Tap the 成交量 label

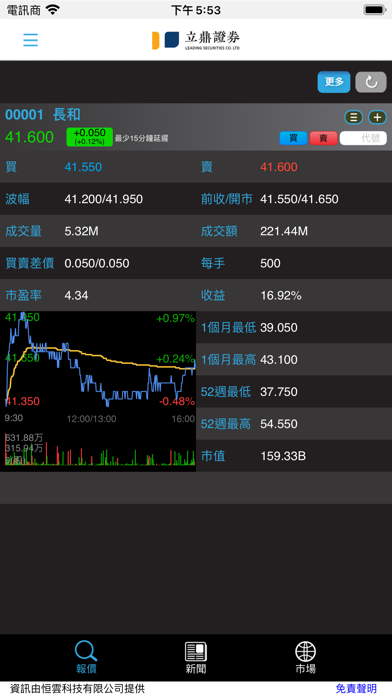[23, 231]
